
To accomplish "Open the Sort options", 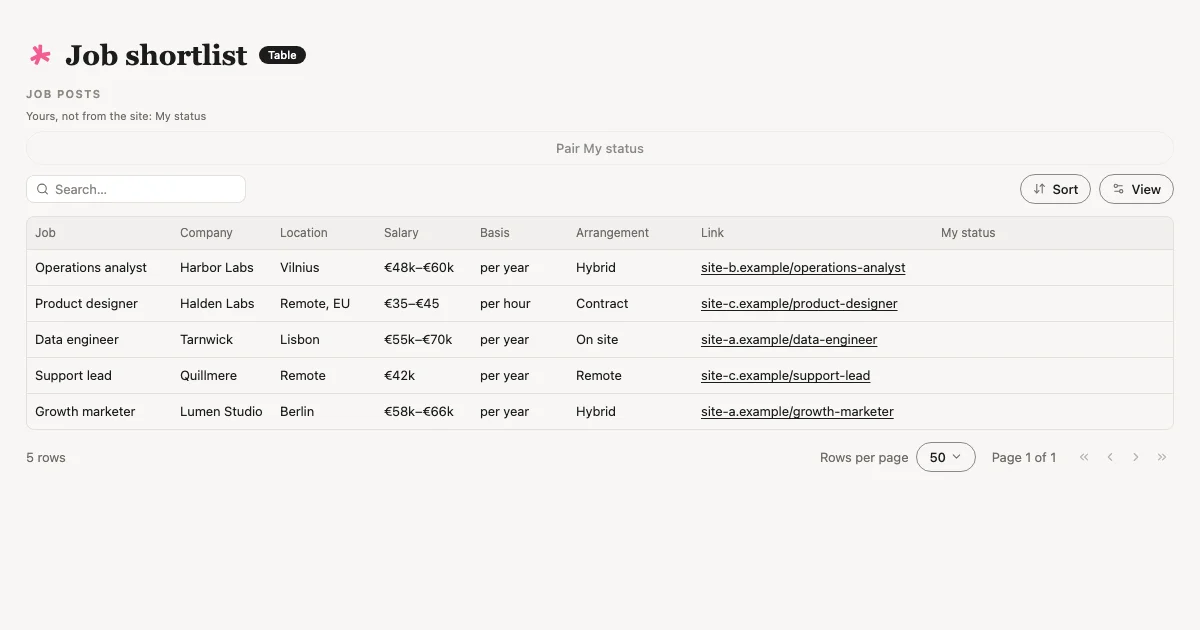I will tap(1055, 189).
